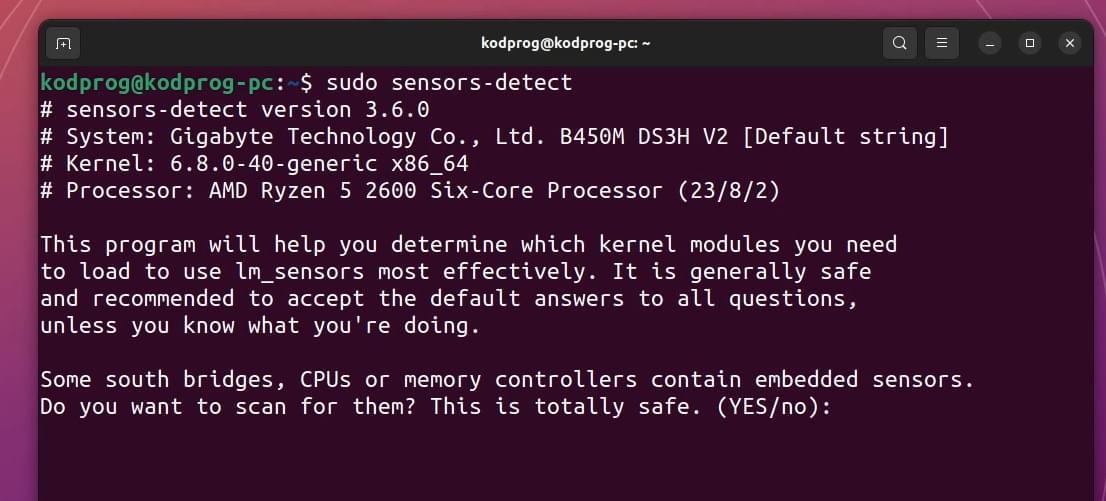
Task: Open a new terminal tab
Action: point(63,44)
